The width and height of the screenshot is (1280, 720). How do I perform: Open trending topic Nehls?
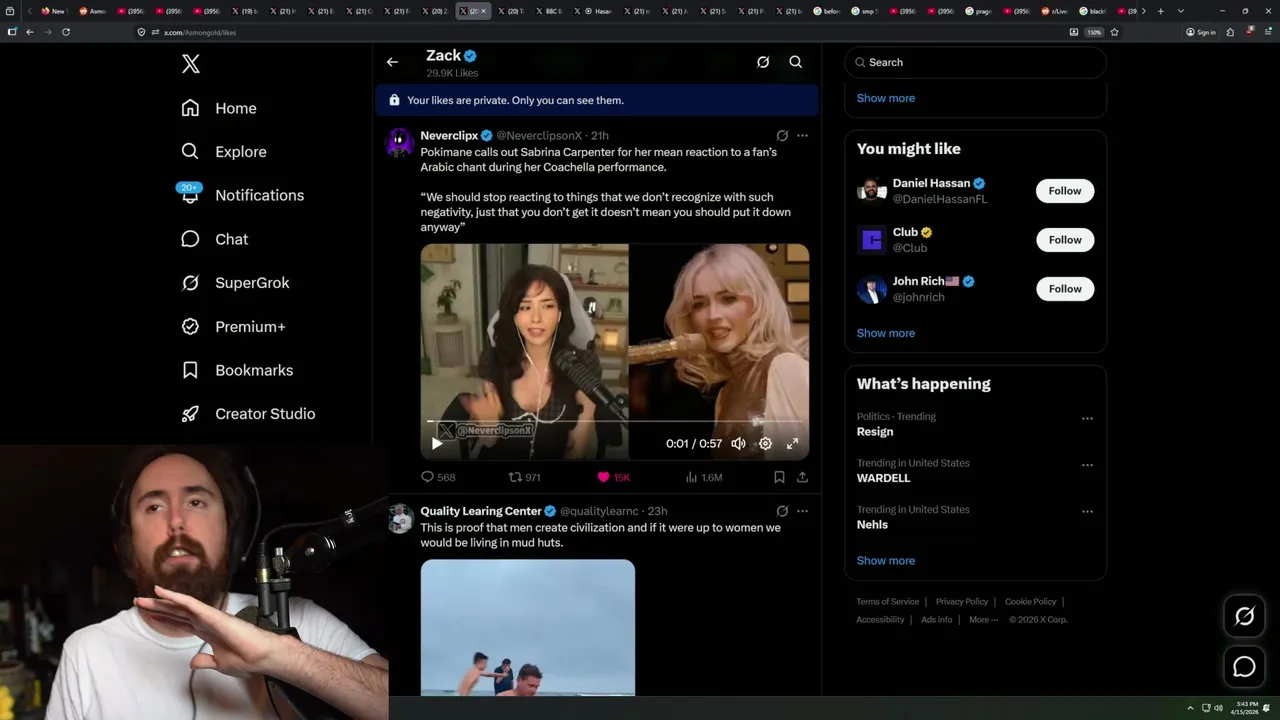tap(872, 524)
